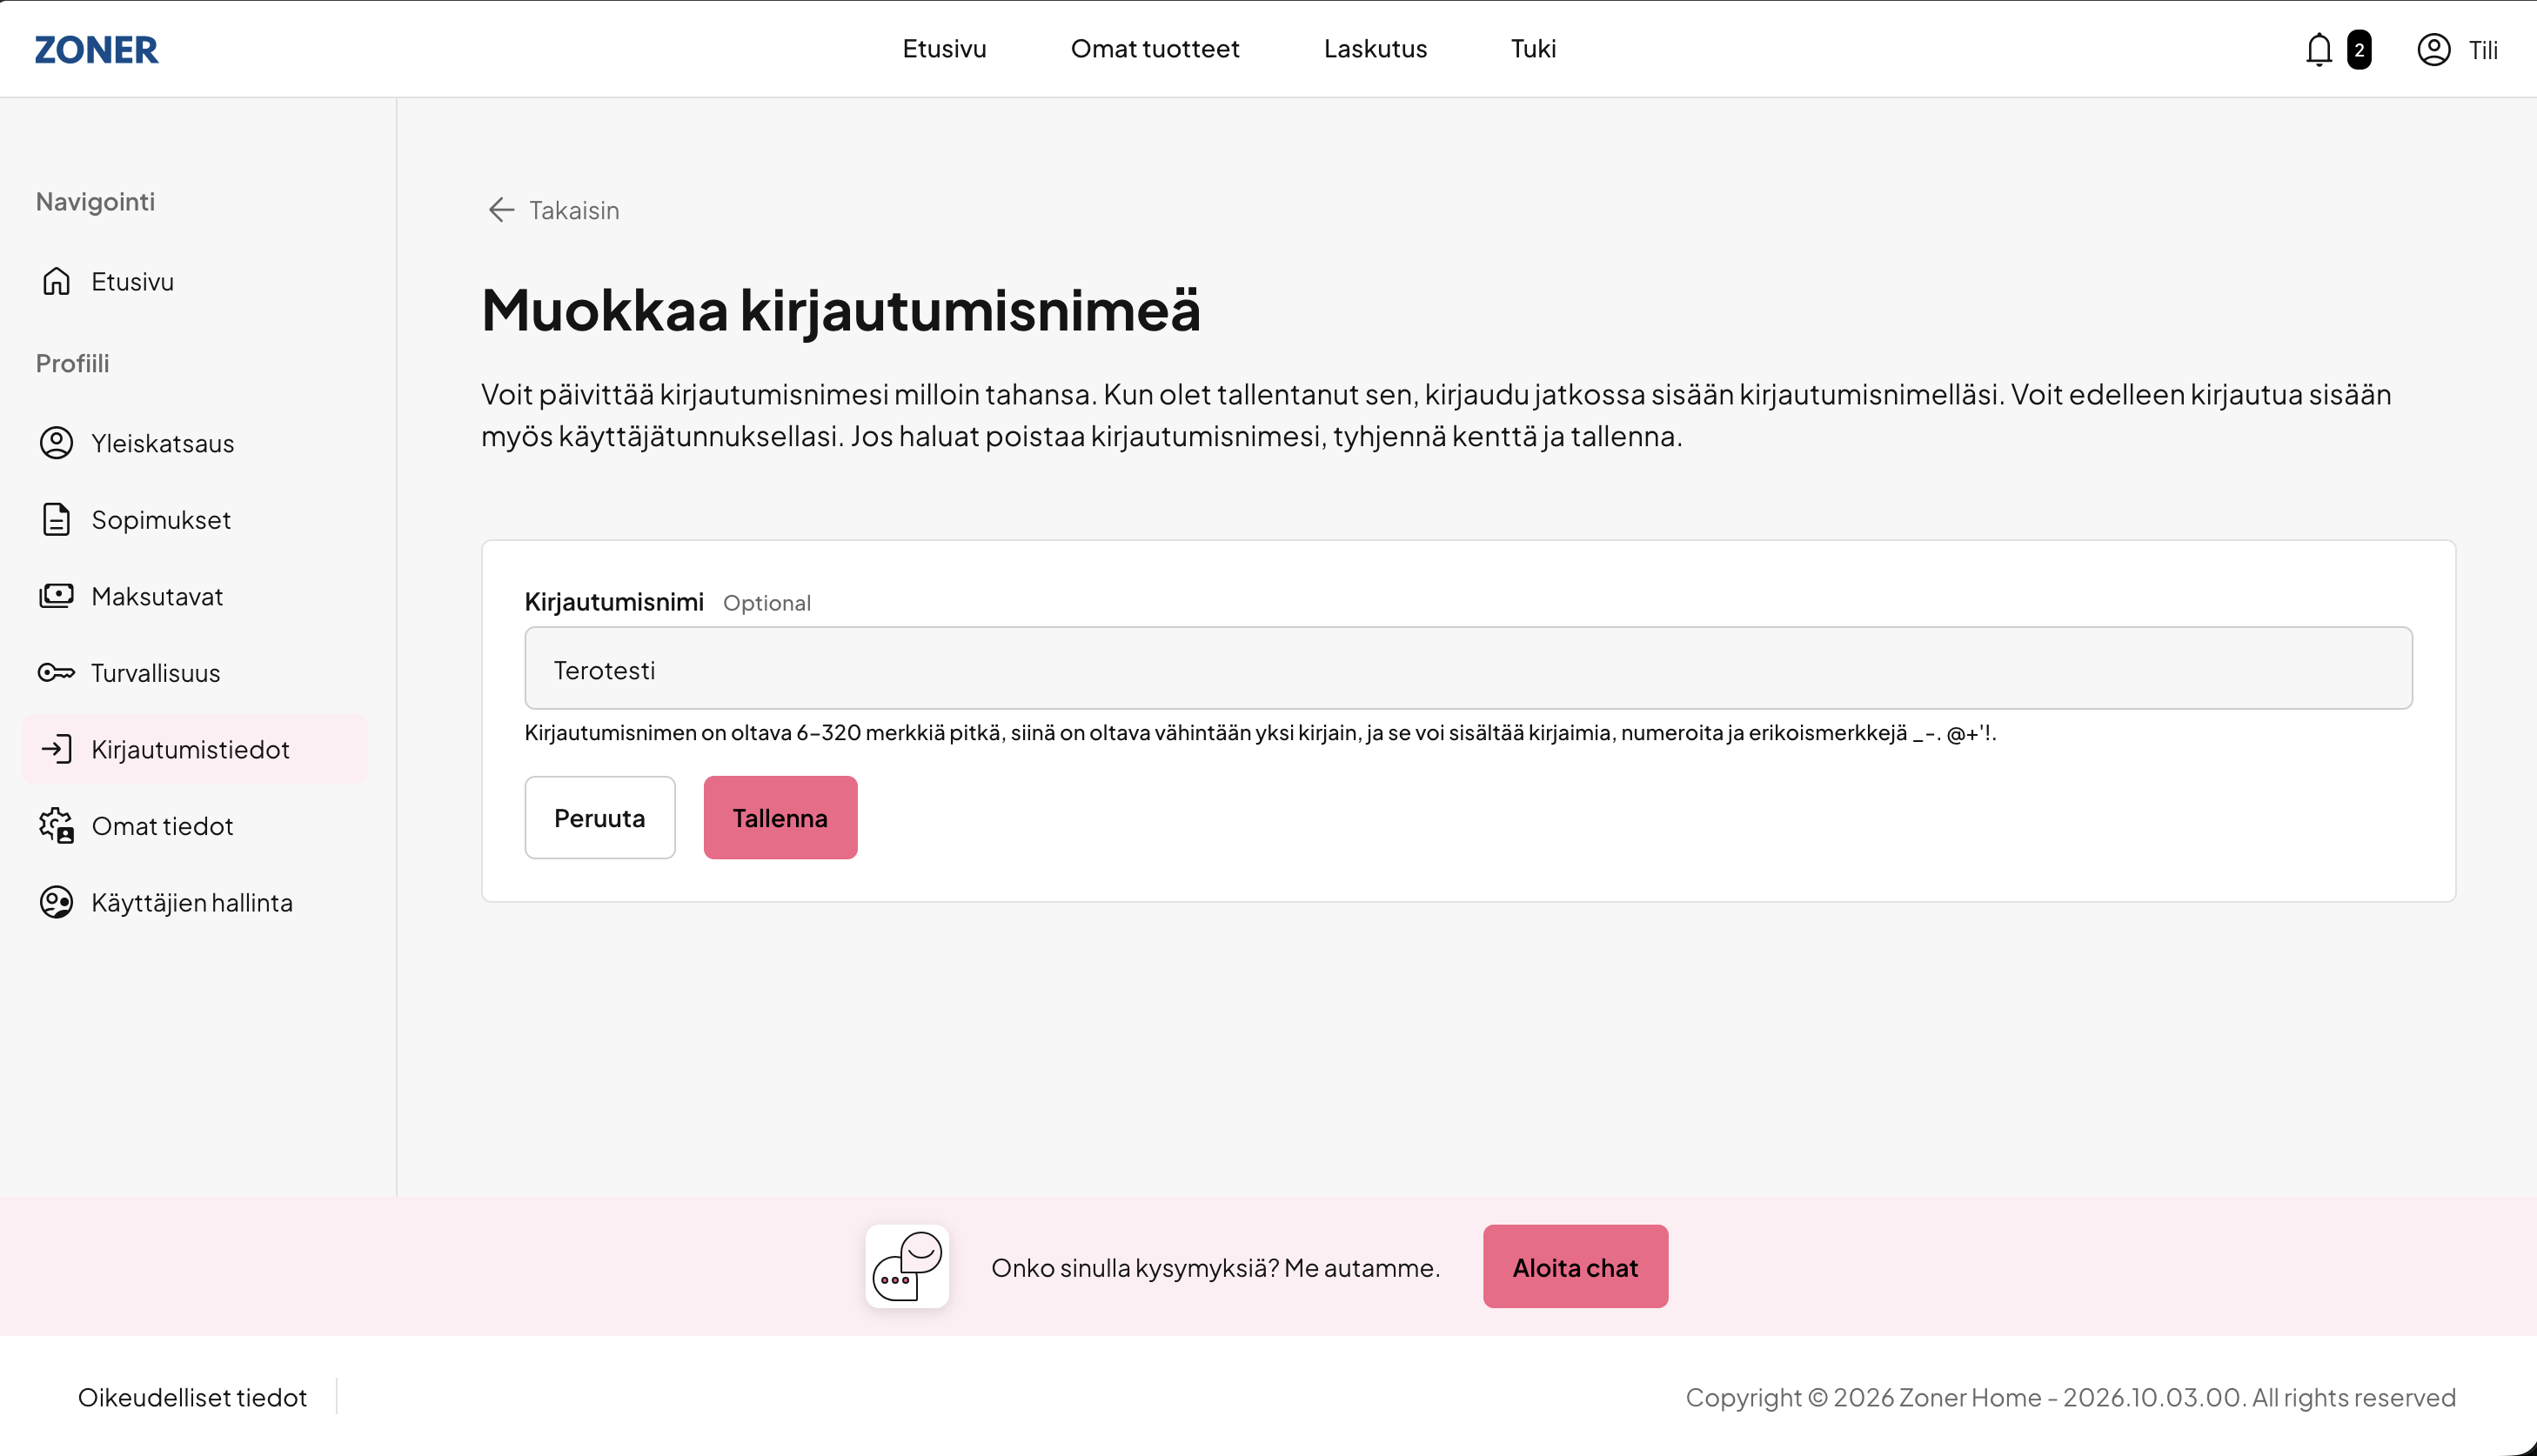Image resolution: width=2537 pixels, height=1456 pixels.
Task: Open Turvallisuus in the sidebar
Action: click(155, 672)
